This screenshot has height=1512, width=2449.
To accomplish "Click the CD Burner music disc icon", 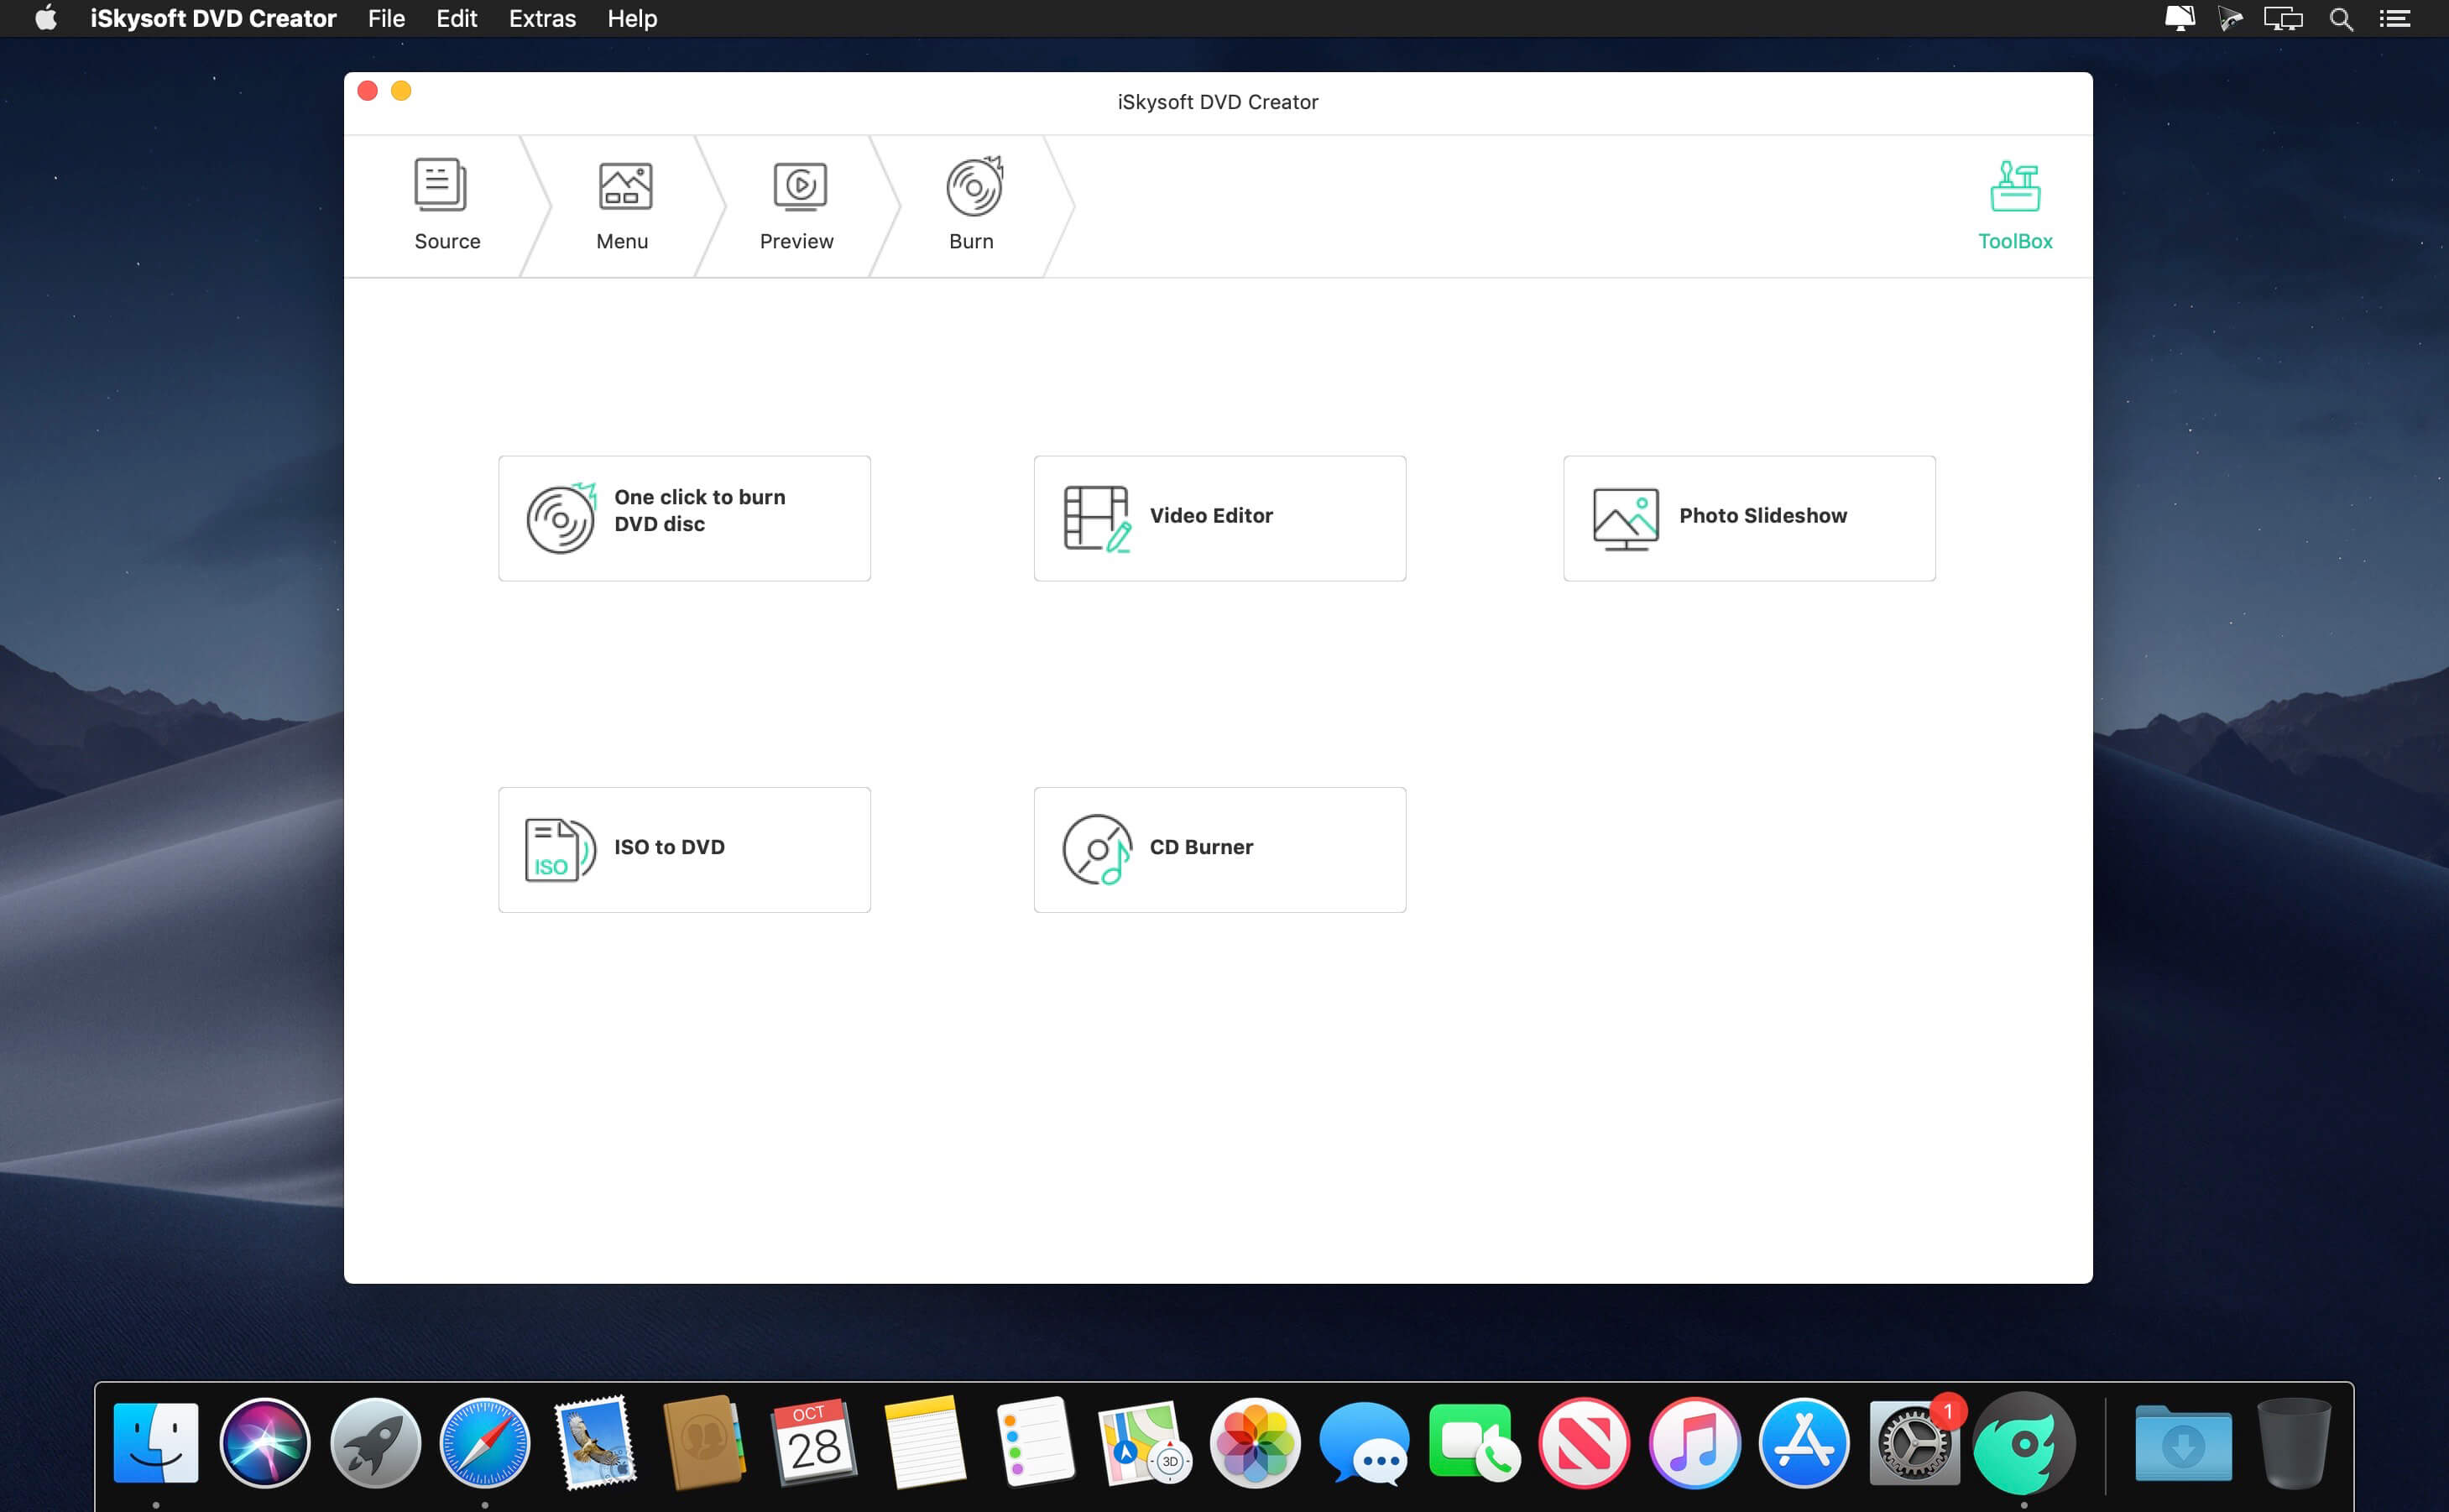I will tap(1097, 849).
